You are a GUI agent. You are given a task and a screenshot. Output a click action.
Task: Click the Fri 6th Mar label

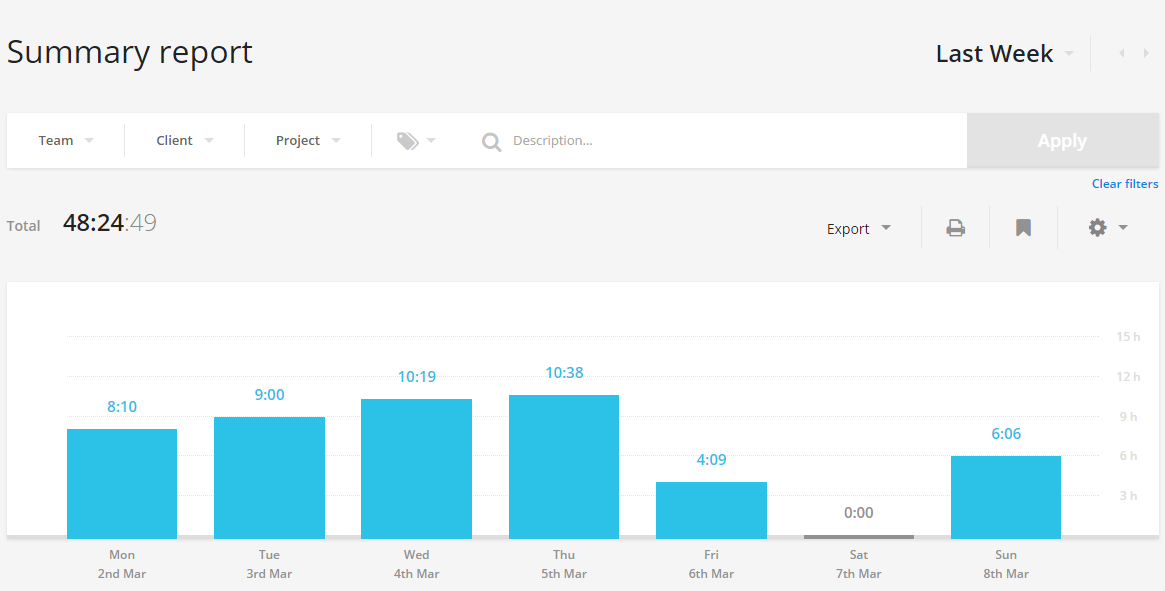tap(711, 564)
